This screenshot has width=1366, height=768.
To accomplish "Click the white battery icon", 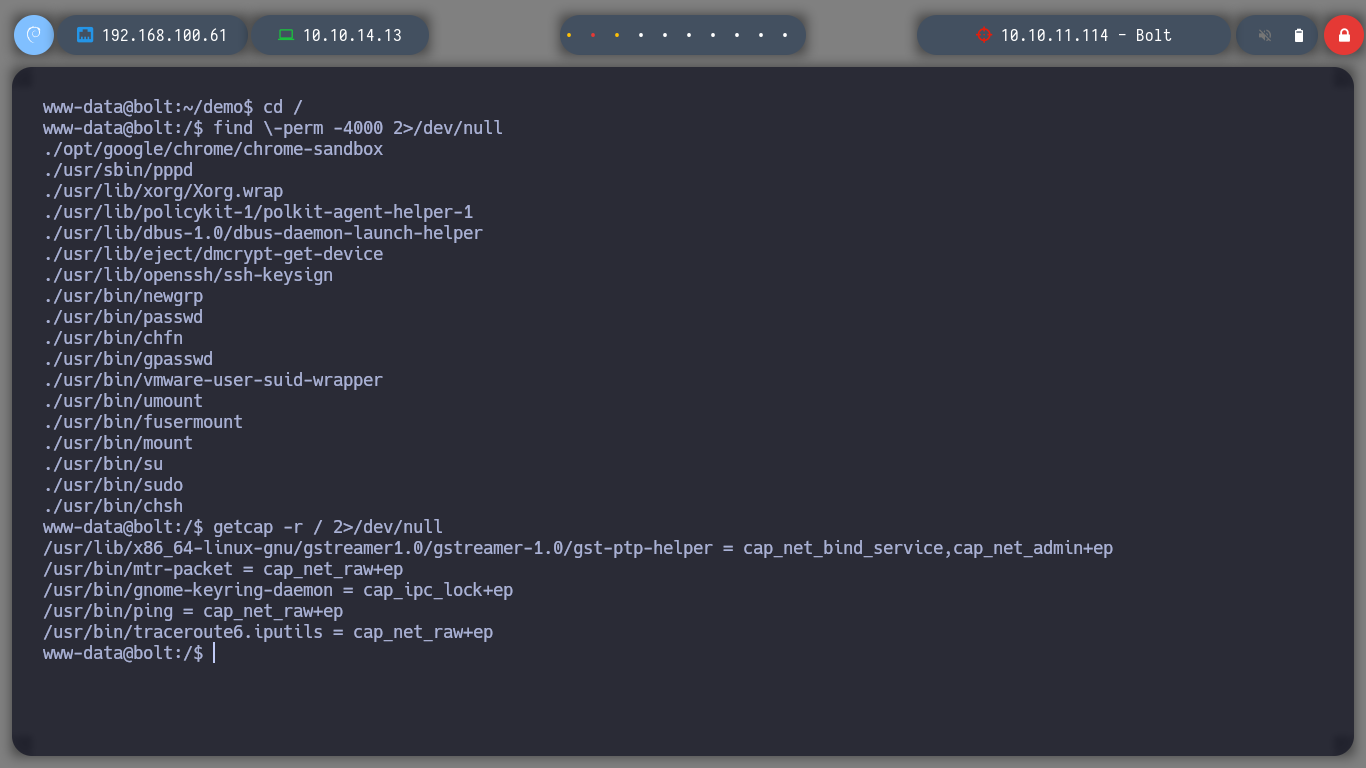I will click(x=1299, y=35).
